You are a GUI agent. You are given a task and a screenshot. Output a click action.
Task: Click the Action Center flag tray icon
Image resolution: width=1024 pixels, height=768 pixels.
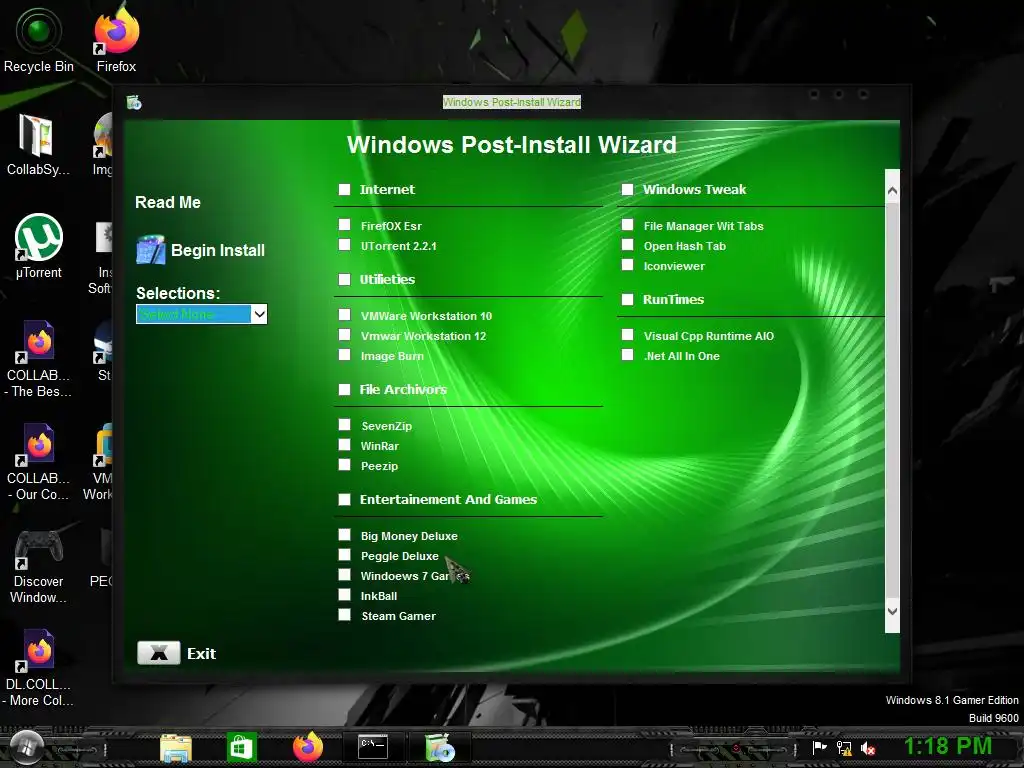click(819, 747)
